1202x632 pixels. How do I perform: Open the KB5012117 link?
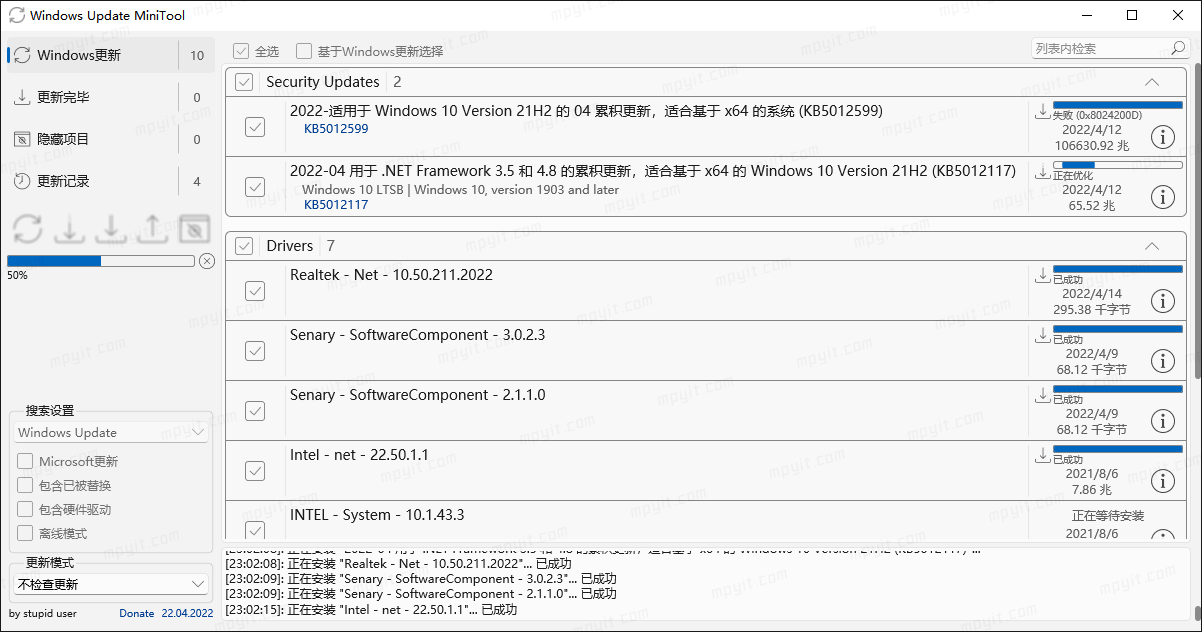point(336,204)
